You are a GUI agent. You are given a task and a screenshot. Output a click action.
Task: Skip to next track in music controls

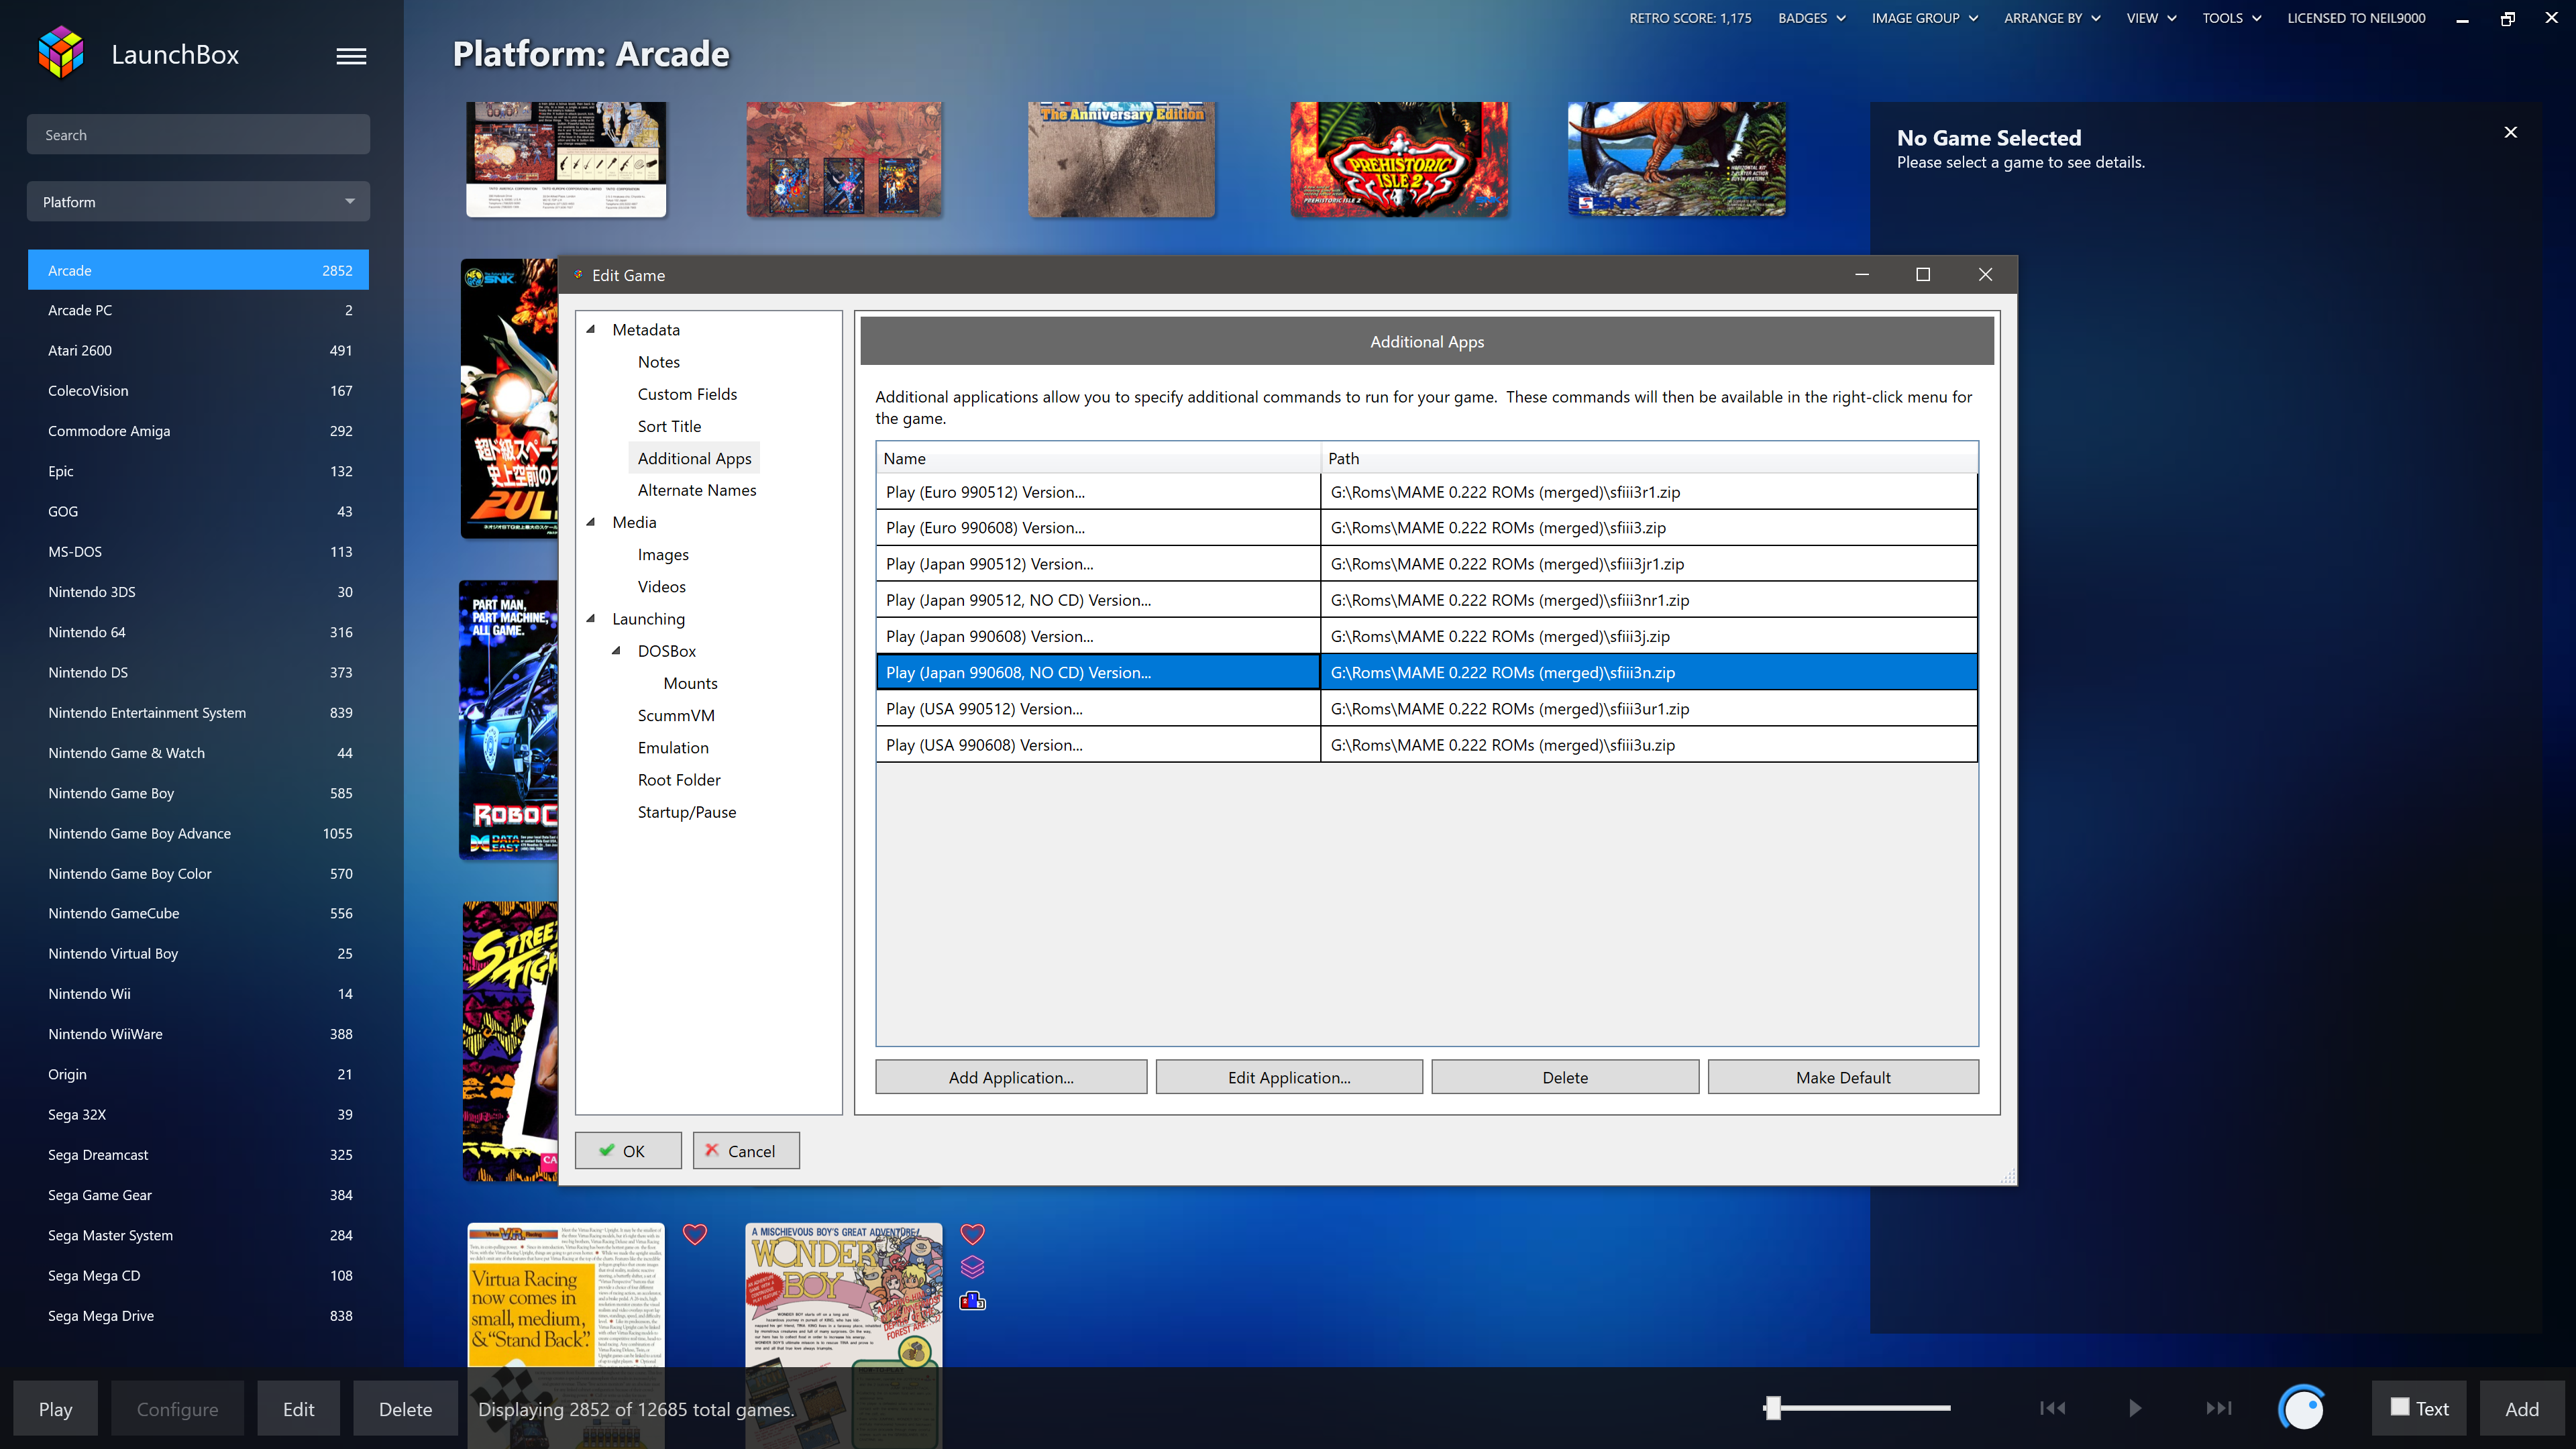click(x=2219, y=1408)
